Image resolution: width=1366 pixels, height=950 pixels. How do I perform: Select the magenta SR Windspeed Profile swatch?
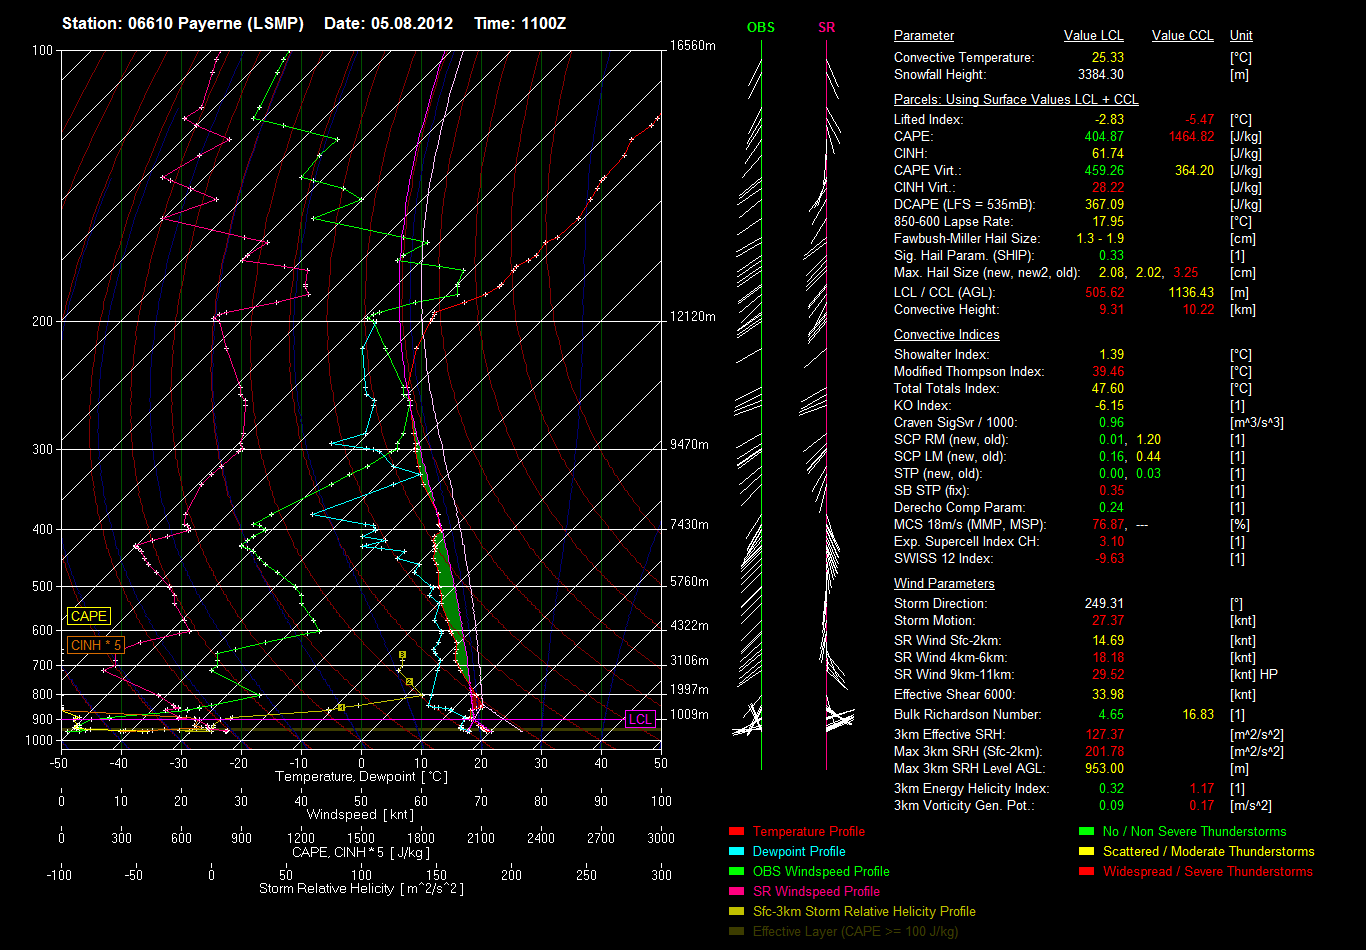(x=737, y=892)
